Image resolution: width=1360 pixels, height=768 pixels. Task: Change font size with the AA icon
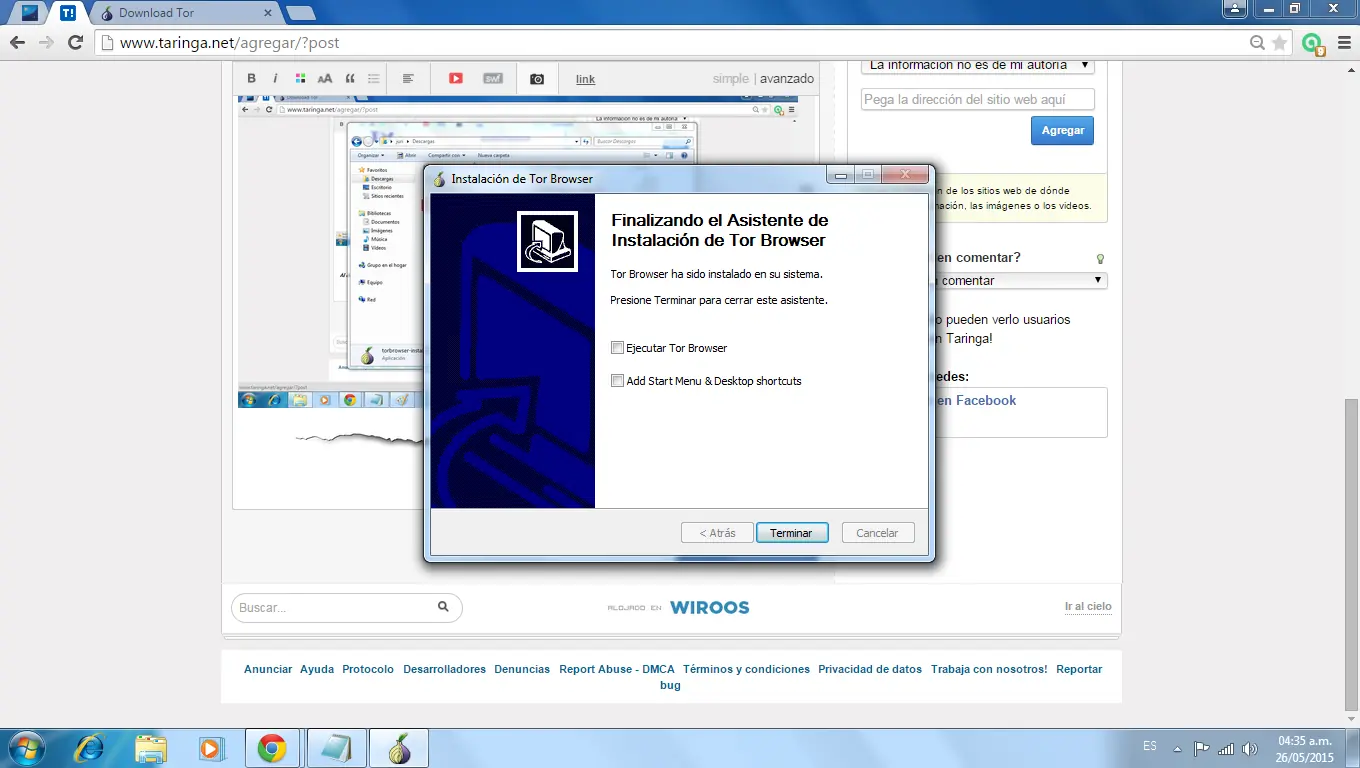click(x=325, y=78)
